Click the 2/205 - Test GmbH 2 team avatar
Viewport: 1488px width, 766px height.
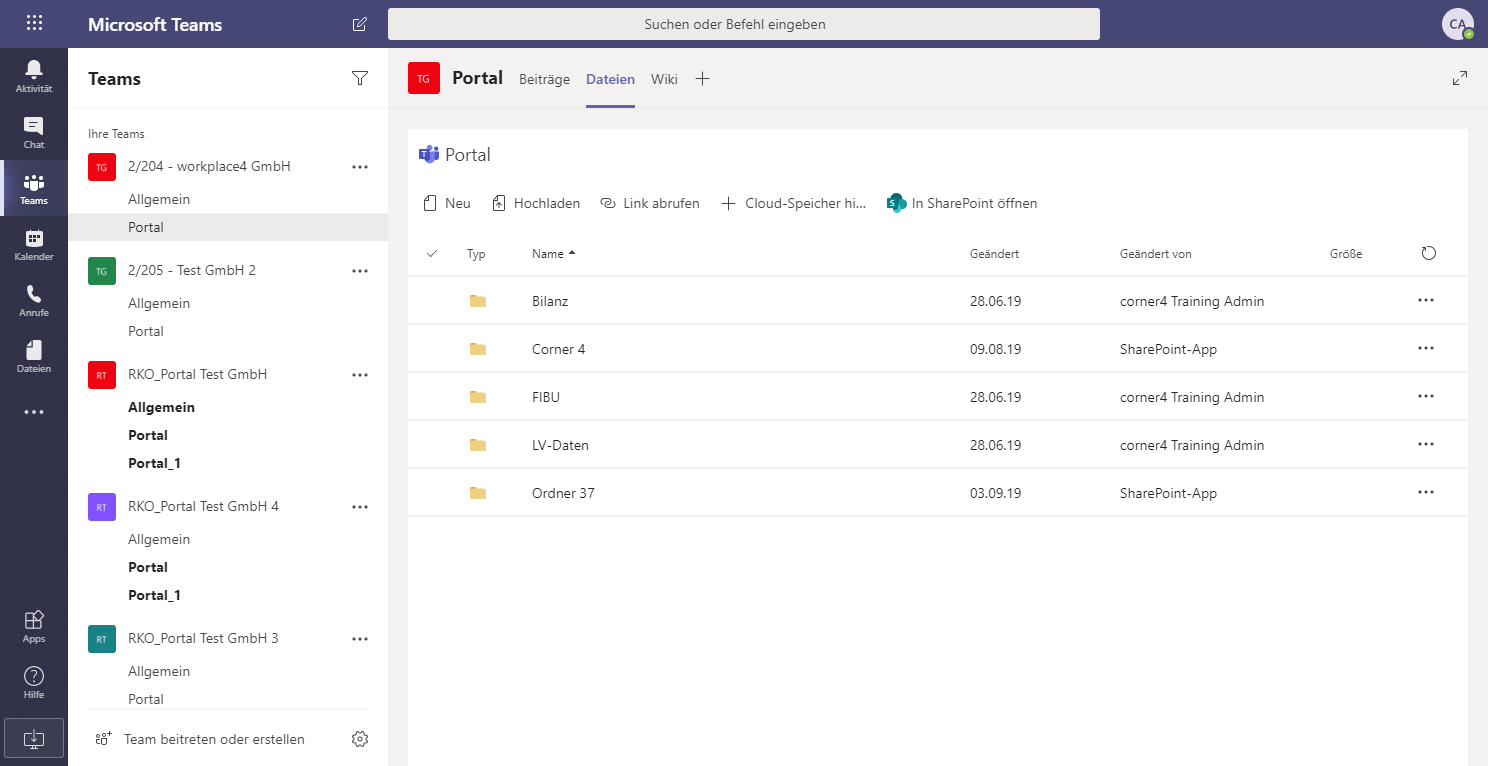click(x=102, y=271)
